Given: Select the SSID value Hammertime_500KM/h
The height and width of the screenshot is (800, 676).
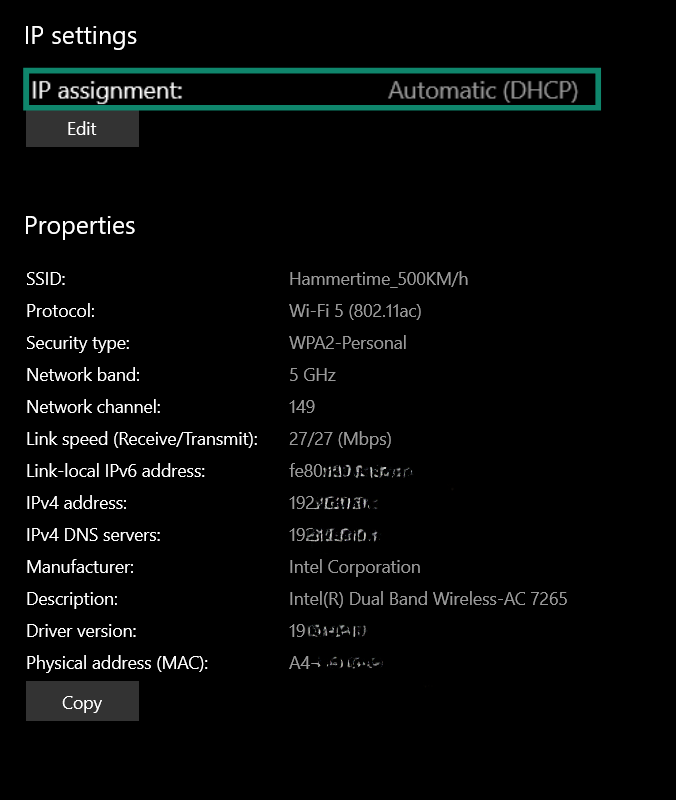Looking at the screenshot, I should [378, 279].
